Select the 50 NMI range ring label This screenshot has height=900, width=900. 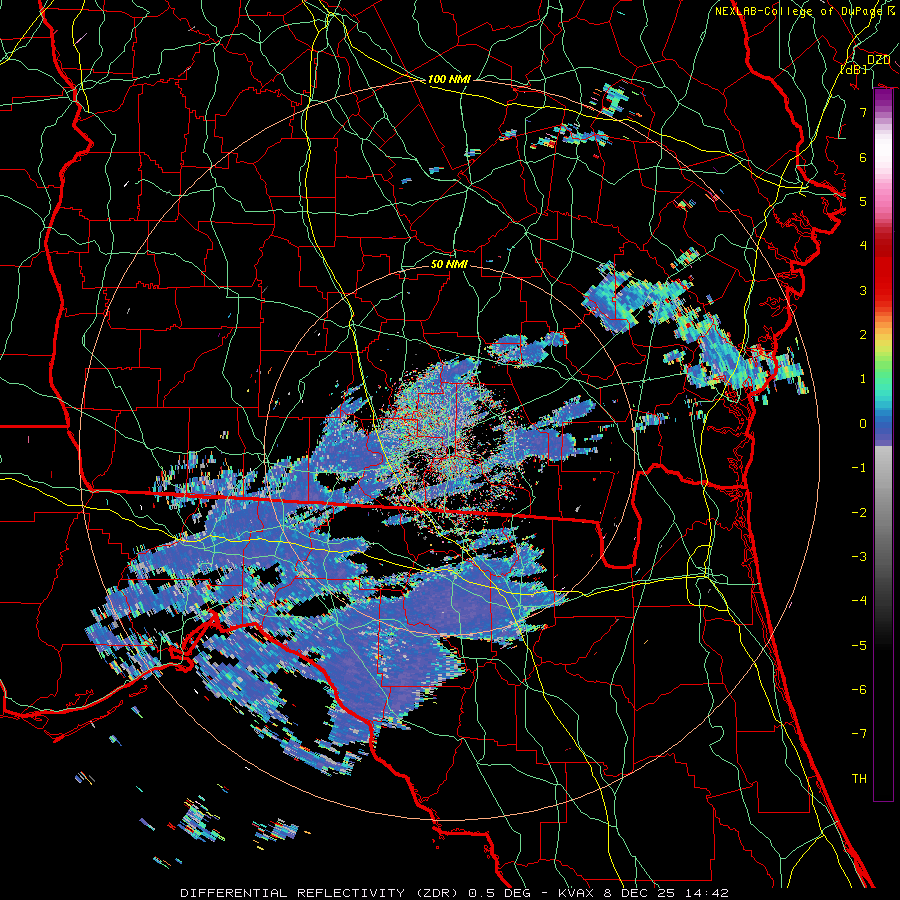(449, 264)
